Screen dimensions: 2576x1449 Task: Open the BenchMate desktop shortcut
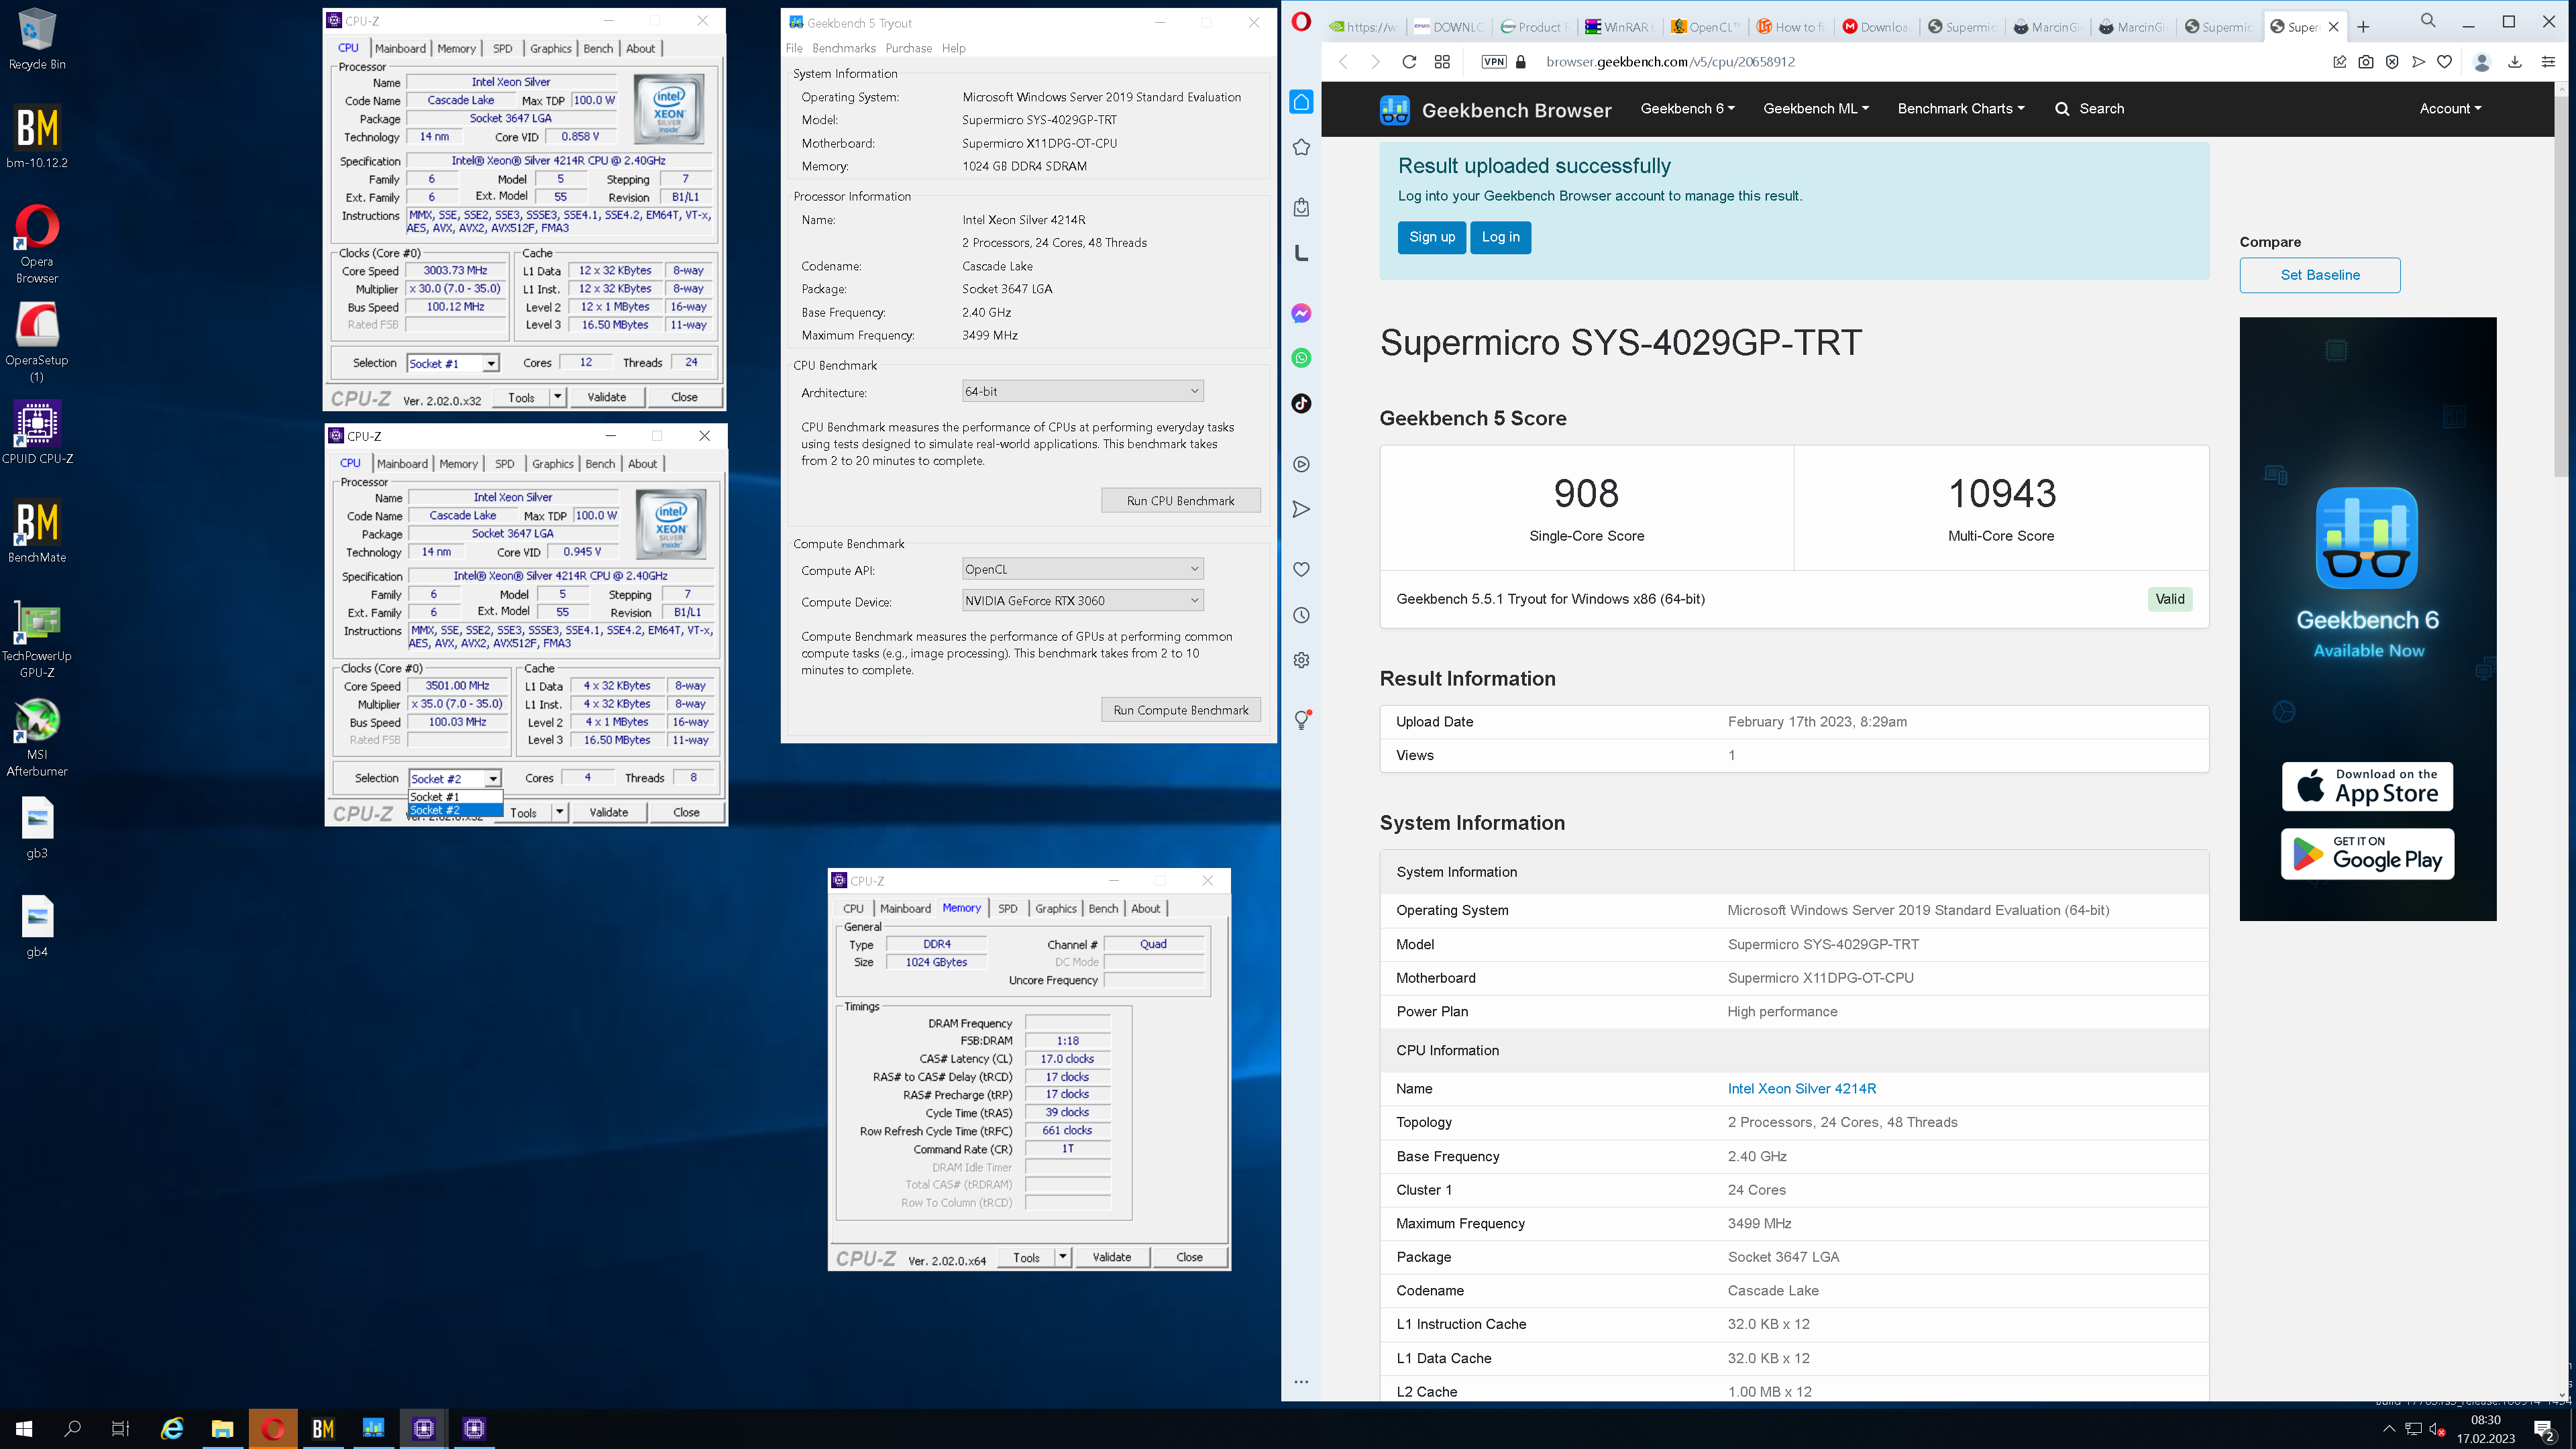click(x=37, y=531)
